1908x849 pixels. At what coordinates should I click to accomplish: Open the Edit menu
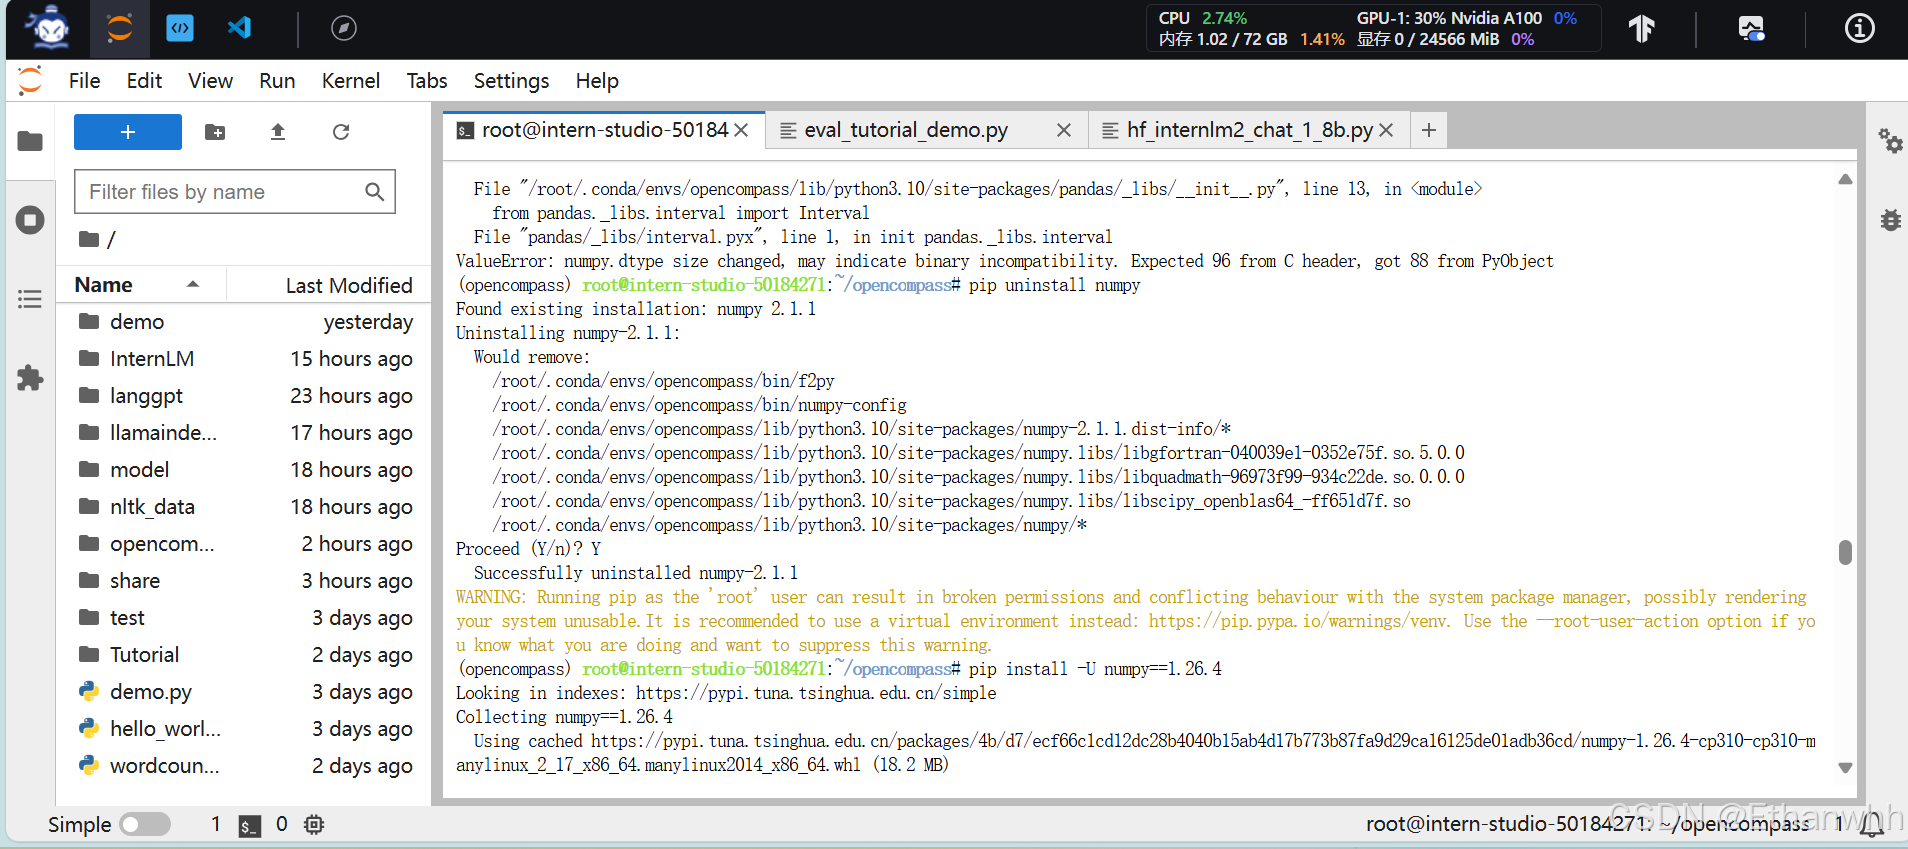pos(144,81)
